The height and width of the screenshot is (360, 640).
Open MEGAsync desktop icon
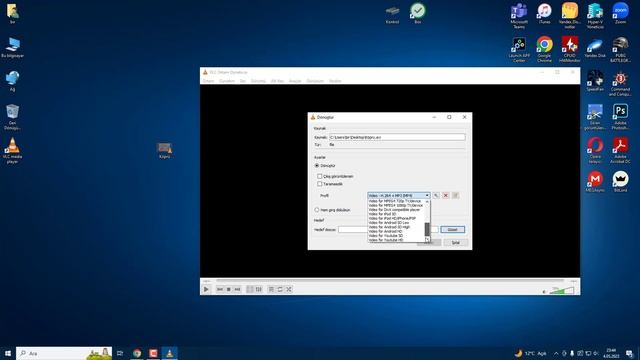pos(595,182)
